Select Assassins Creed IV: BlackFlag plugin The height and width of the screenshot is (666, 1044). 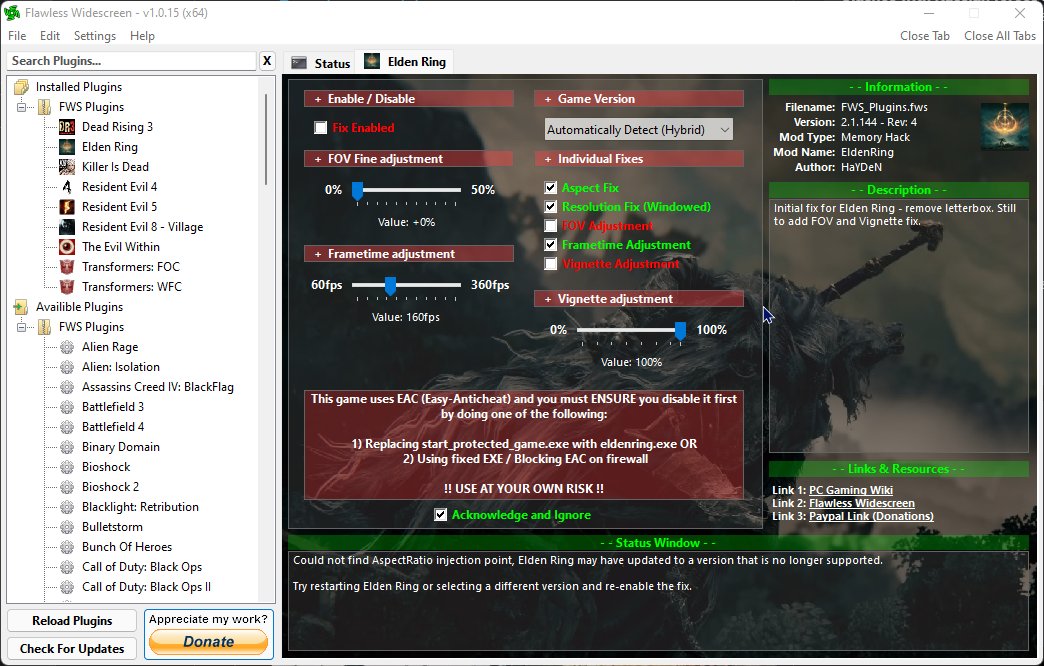tap(158, 387)
